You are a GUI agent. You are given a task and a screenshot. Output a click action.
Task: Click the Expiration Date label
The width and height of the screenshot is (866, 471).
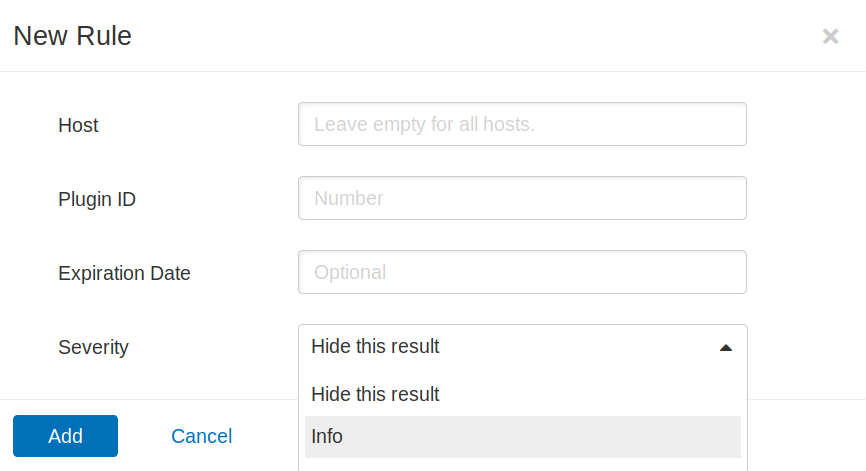point(124,273)
